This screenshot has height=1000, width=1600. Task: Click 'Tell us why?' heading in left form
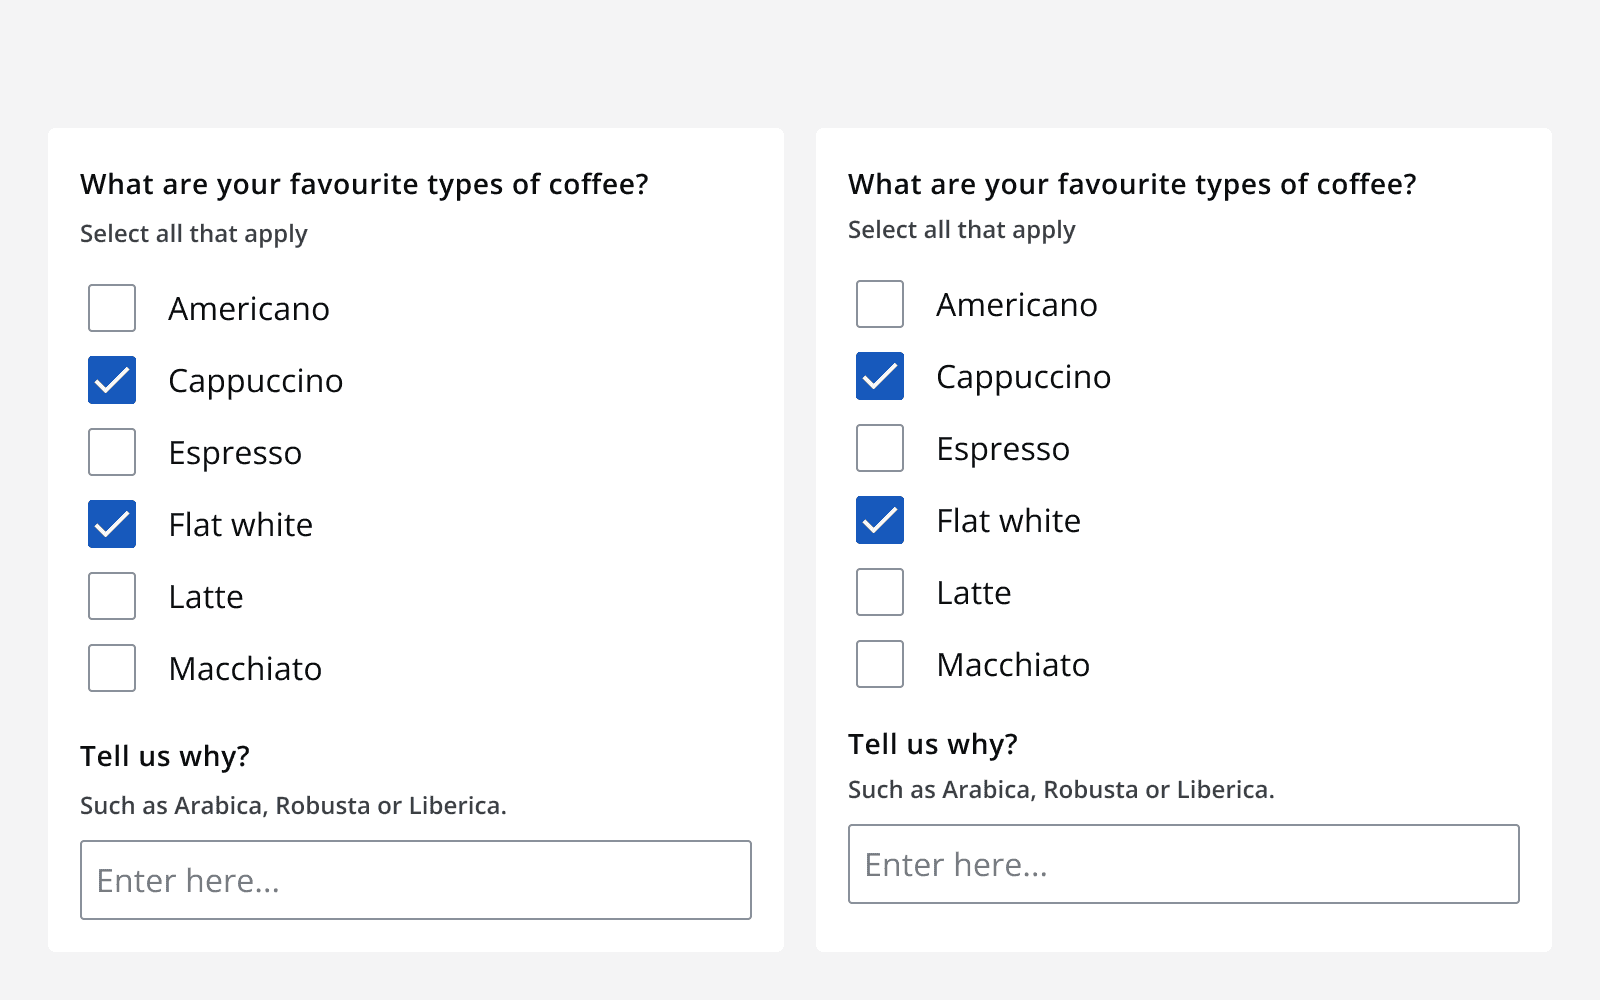tap(164, 756)
